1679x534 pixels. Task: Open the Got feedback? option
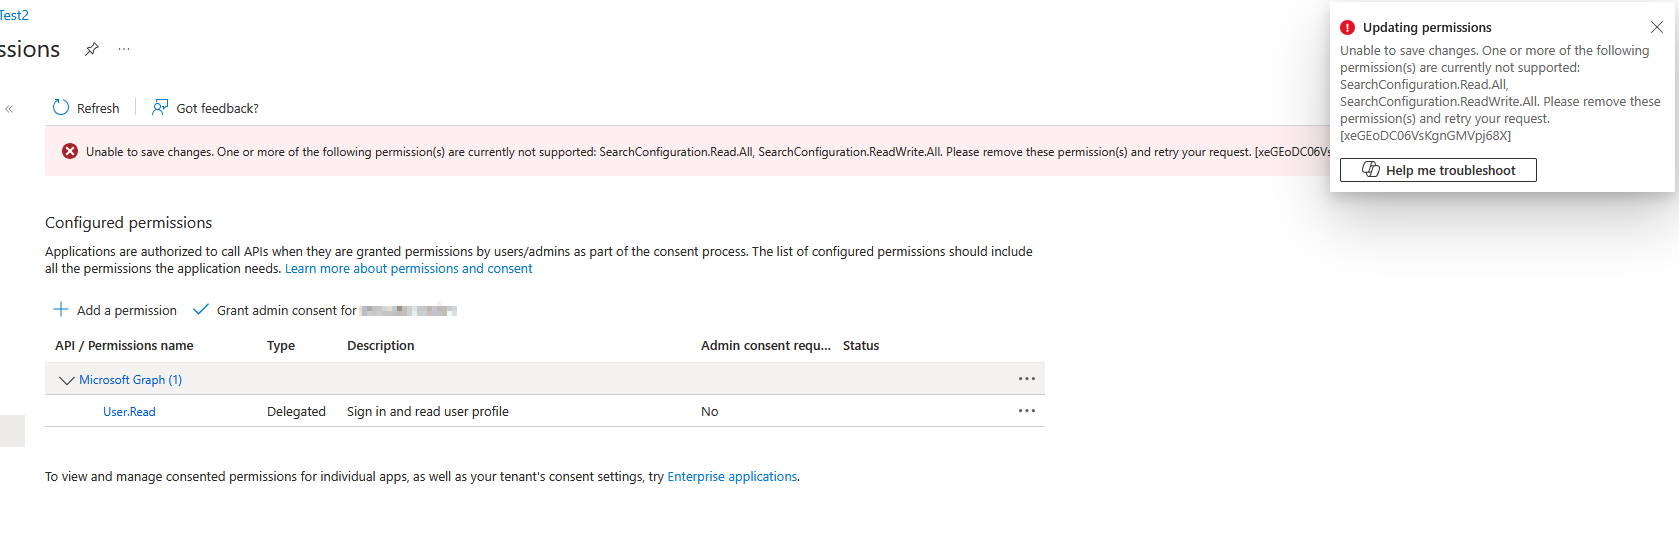205,108
